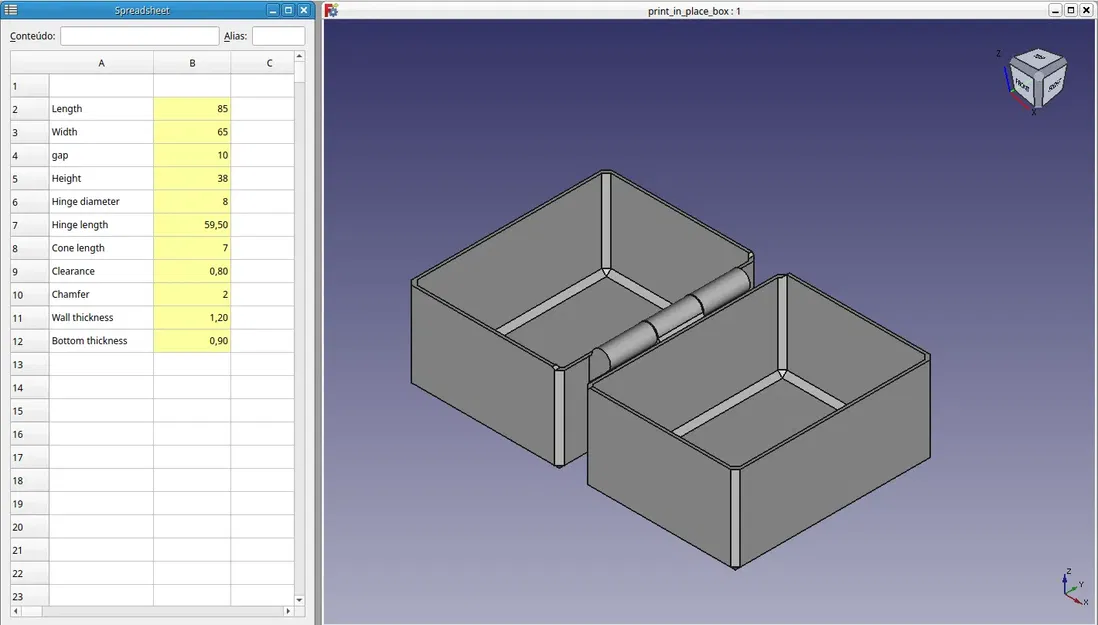Select the value 1,20 cell
This screenshot has width=1098, height=625.
pos(192,317)
